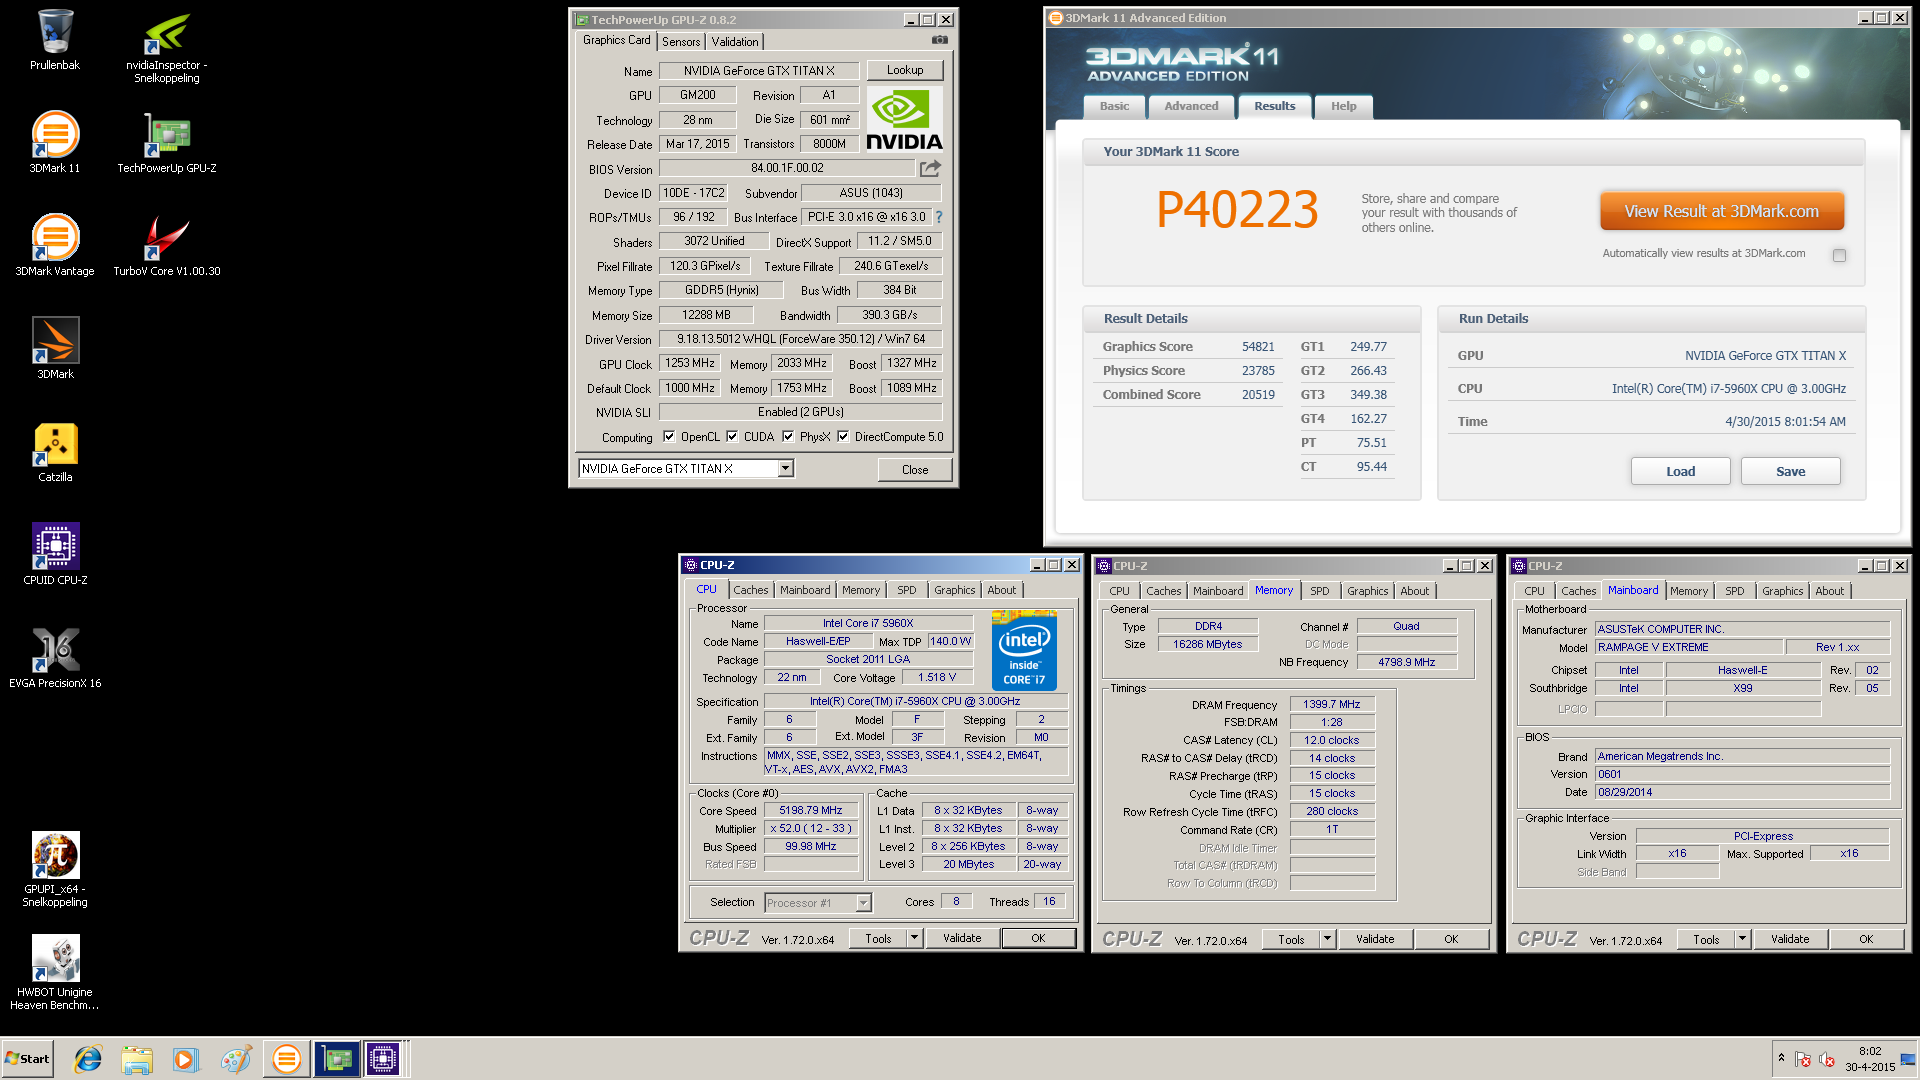Switch to Sensors tab in GPU-Z
The width and height of the screenshot is (1920, 1080).
(681, 41)
